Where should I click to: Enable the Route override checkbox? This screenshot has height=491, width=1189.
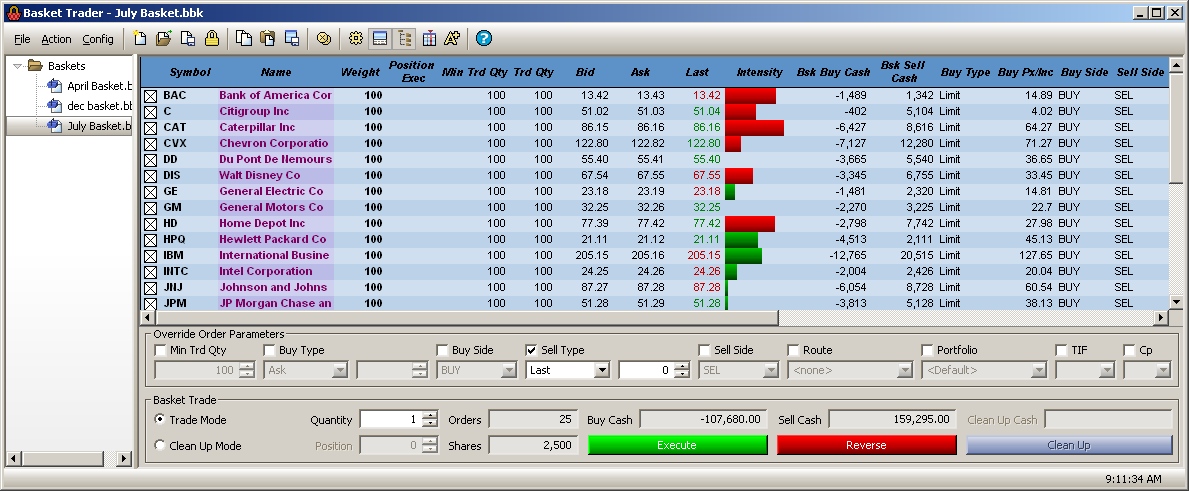pos(793,350)
